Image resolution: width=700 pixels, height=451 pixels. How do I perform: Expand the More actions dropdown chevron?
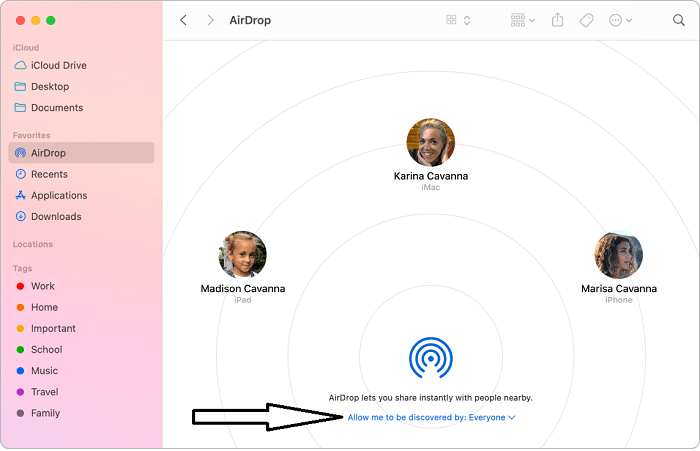point(629,20)
